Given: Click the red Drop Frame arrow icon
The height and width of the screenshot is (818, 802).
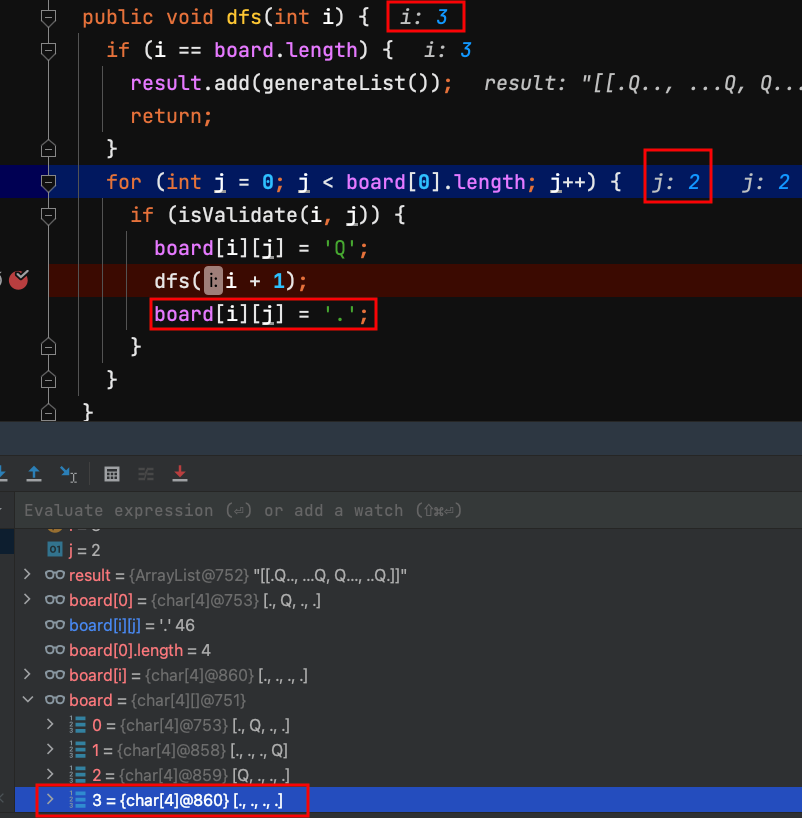Looking at the screenshot, I should (x=180, y=473).
